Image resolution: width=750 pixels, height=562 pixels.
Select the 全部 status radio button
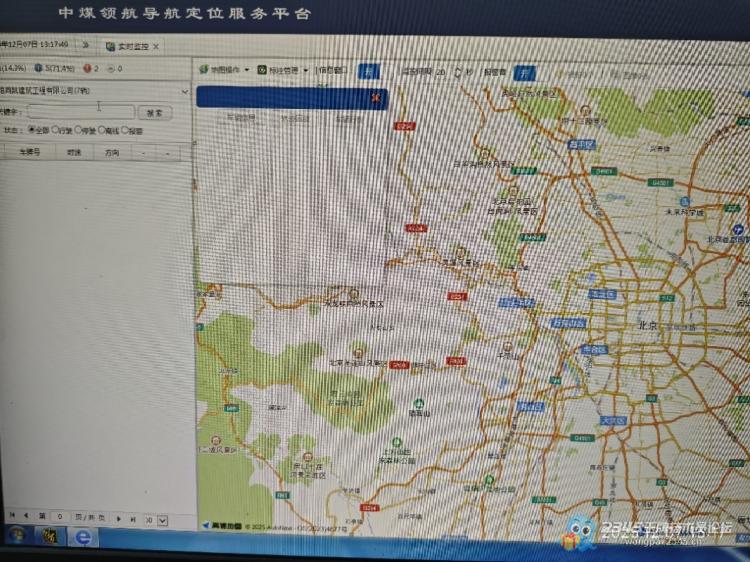32,130
